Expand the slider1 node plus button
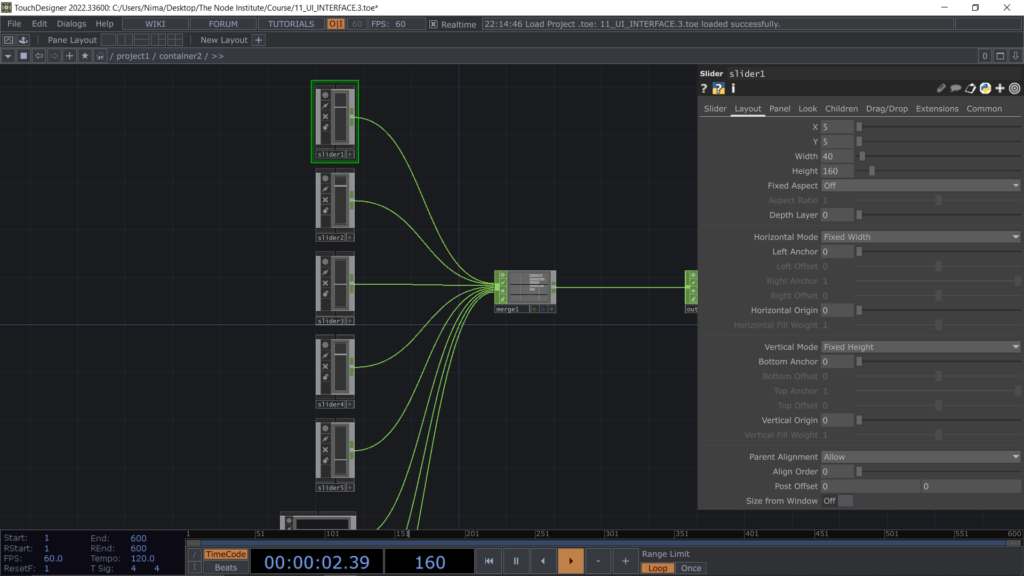 (350, 155)
